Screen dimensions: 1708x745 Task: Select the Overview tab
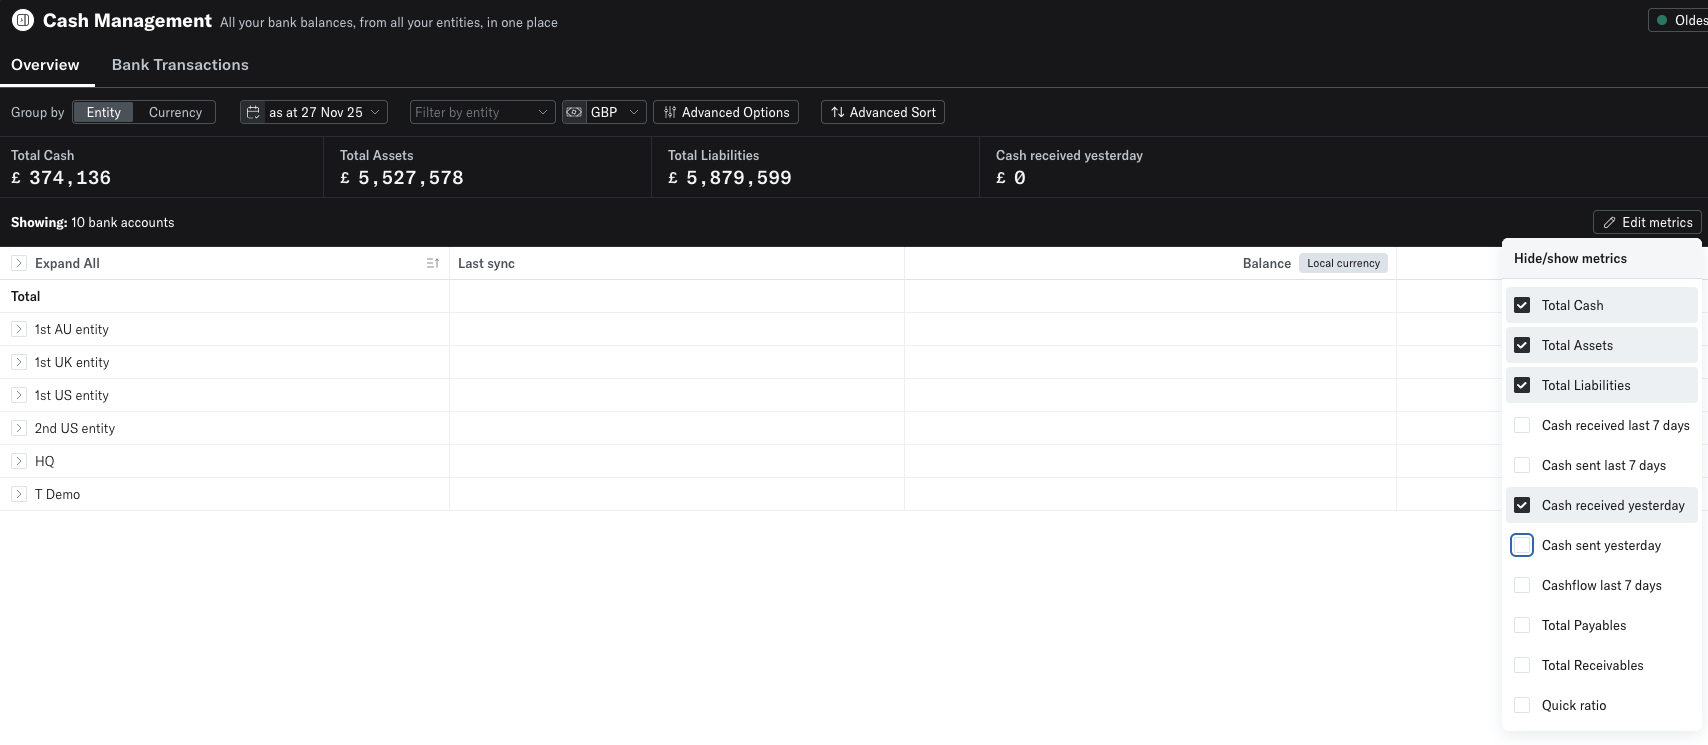tap(45, 65)
